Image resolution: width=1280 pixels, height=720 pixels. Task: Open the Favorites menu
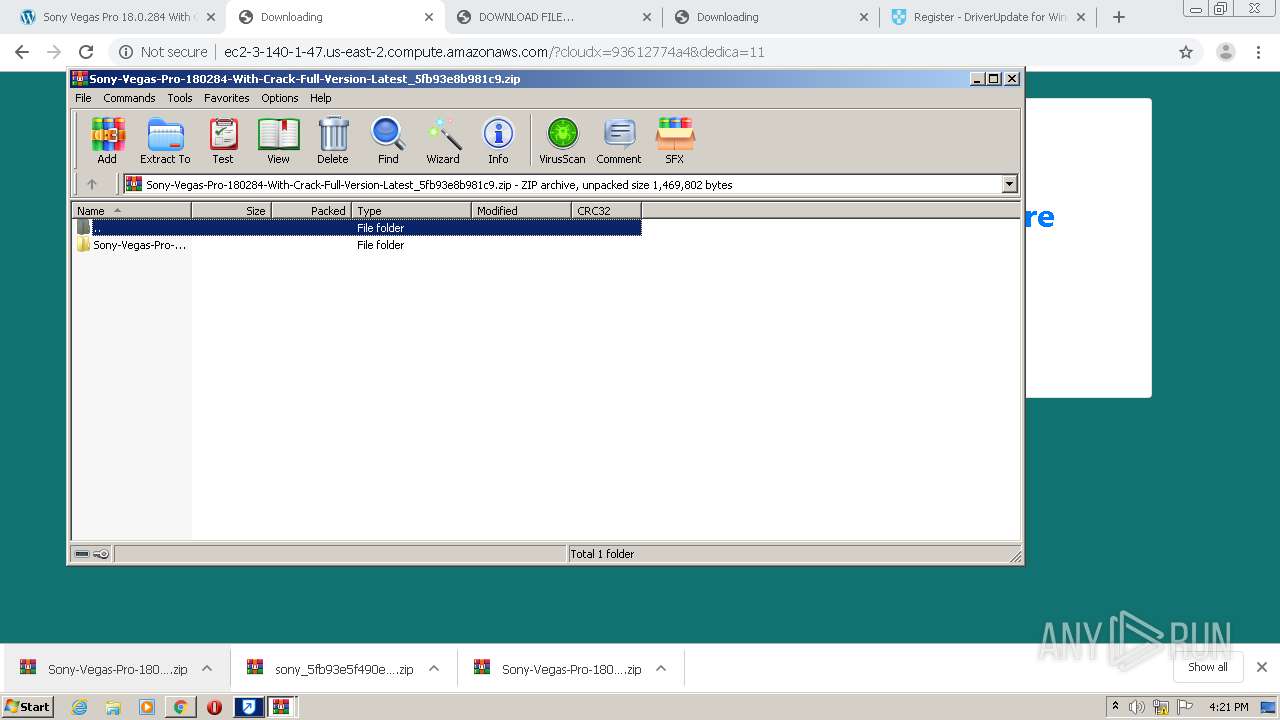point(227,98)
